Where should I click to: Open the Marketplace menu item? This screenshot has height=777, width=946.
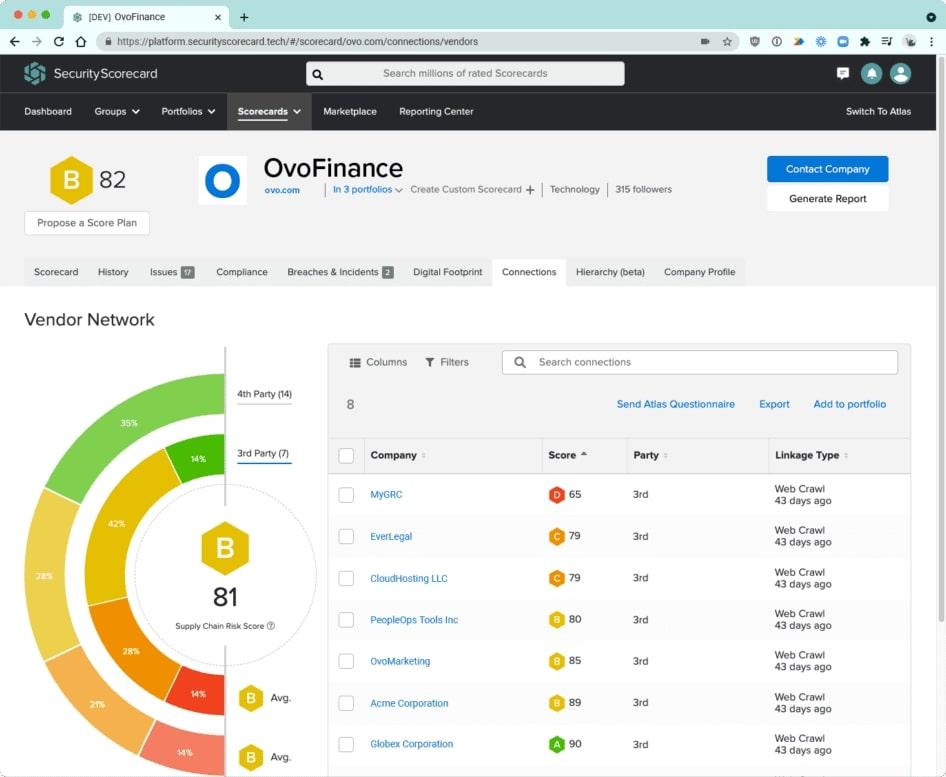point(350,112)
